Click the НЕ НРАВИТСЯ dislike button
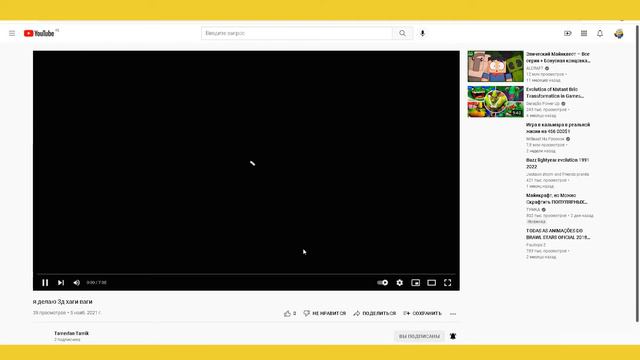 tap(324, 313)
